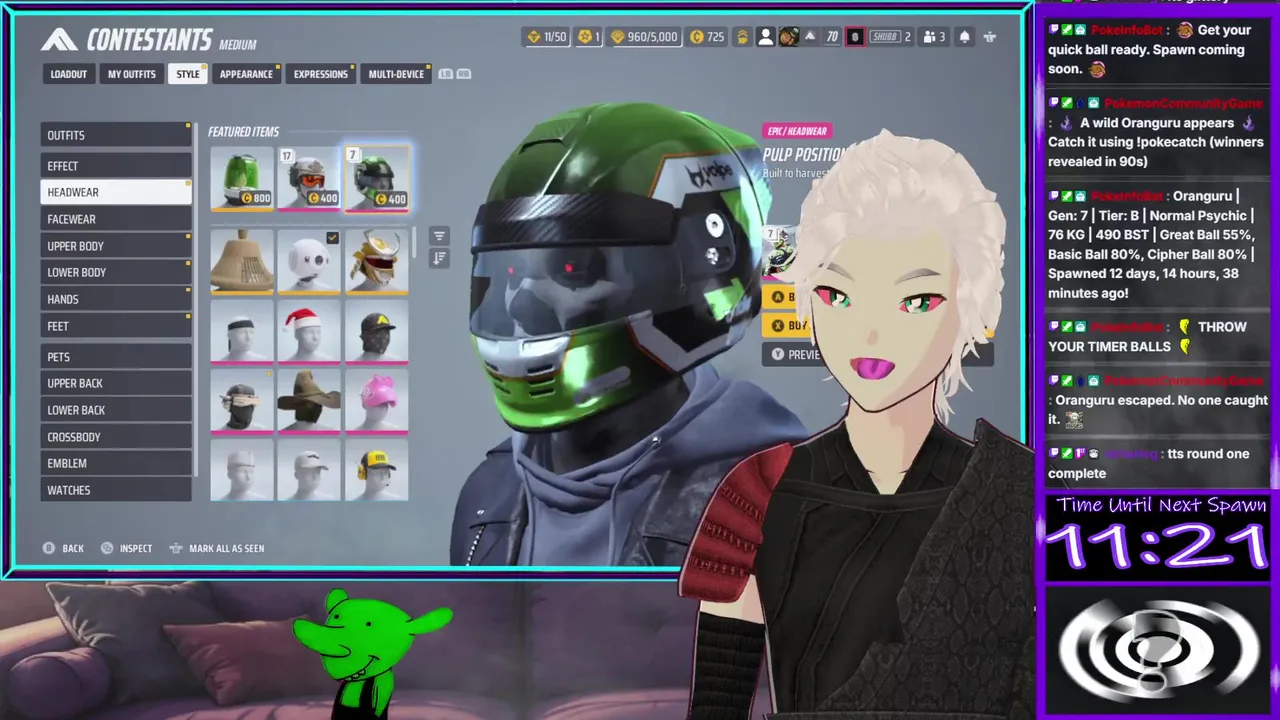This screenshot has width=1280, height=720.
Task: Open the red-bordered sponsor emblem icon
Action: [854, 37]
